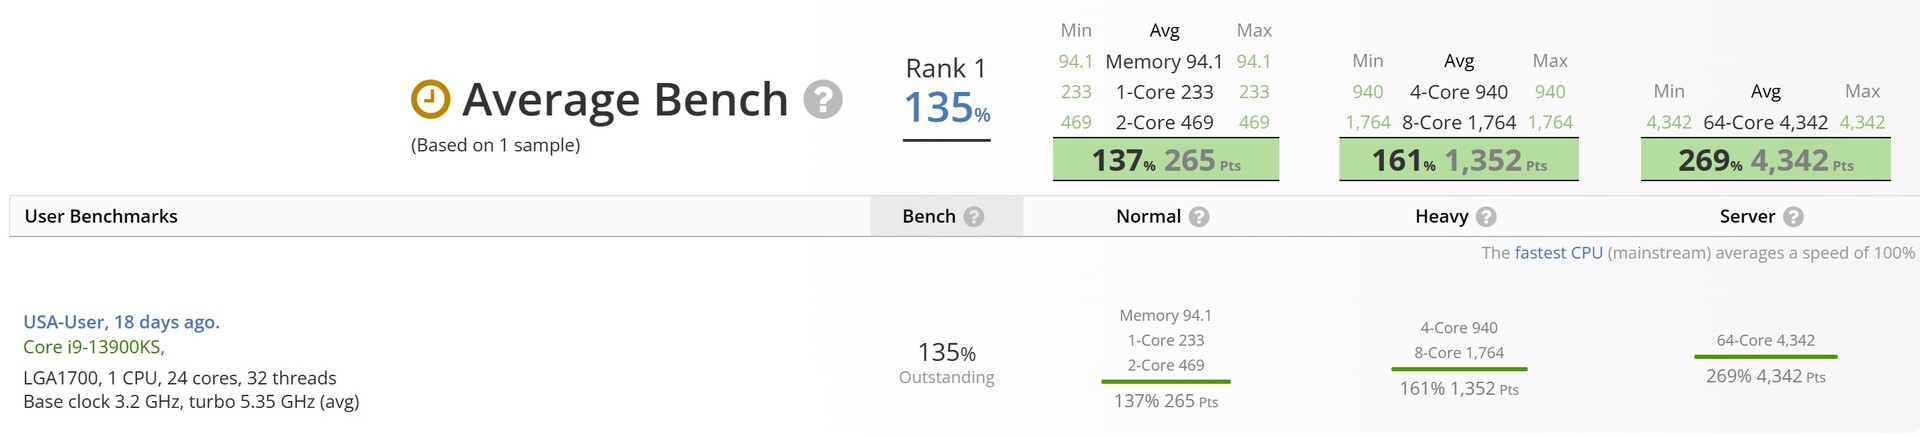The width and height of the screenshot is (1920, 437).
Task: Click the Normal column question mark icon
Action: pos(1199,217)
